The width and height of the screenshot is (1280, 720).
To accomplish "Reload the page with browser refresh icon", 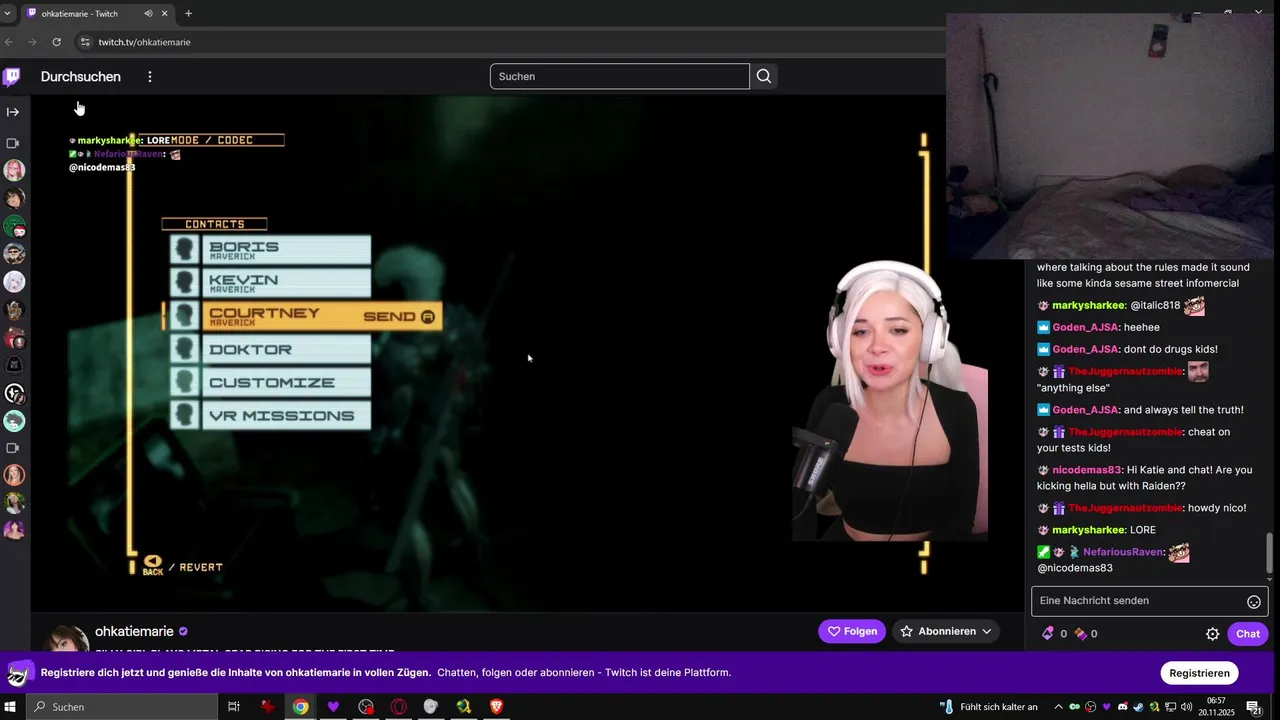I will coord(57,42).
